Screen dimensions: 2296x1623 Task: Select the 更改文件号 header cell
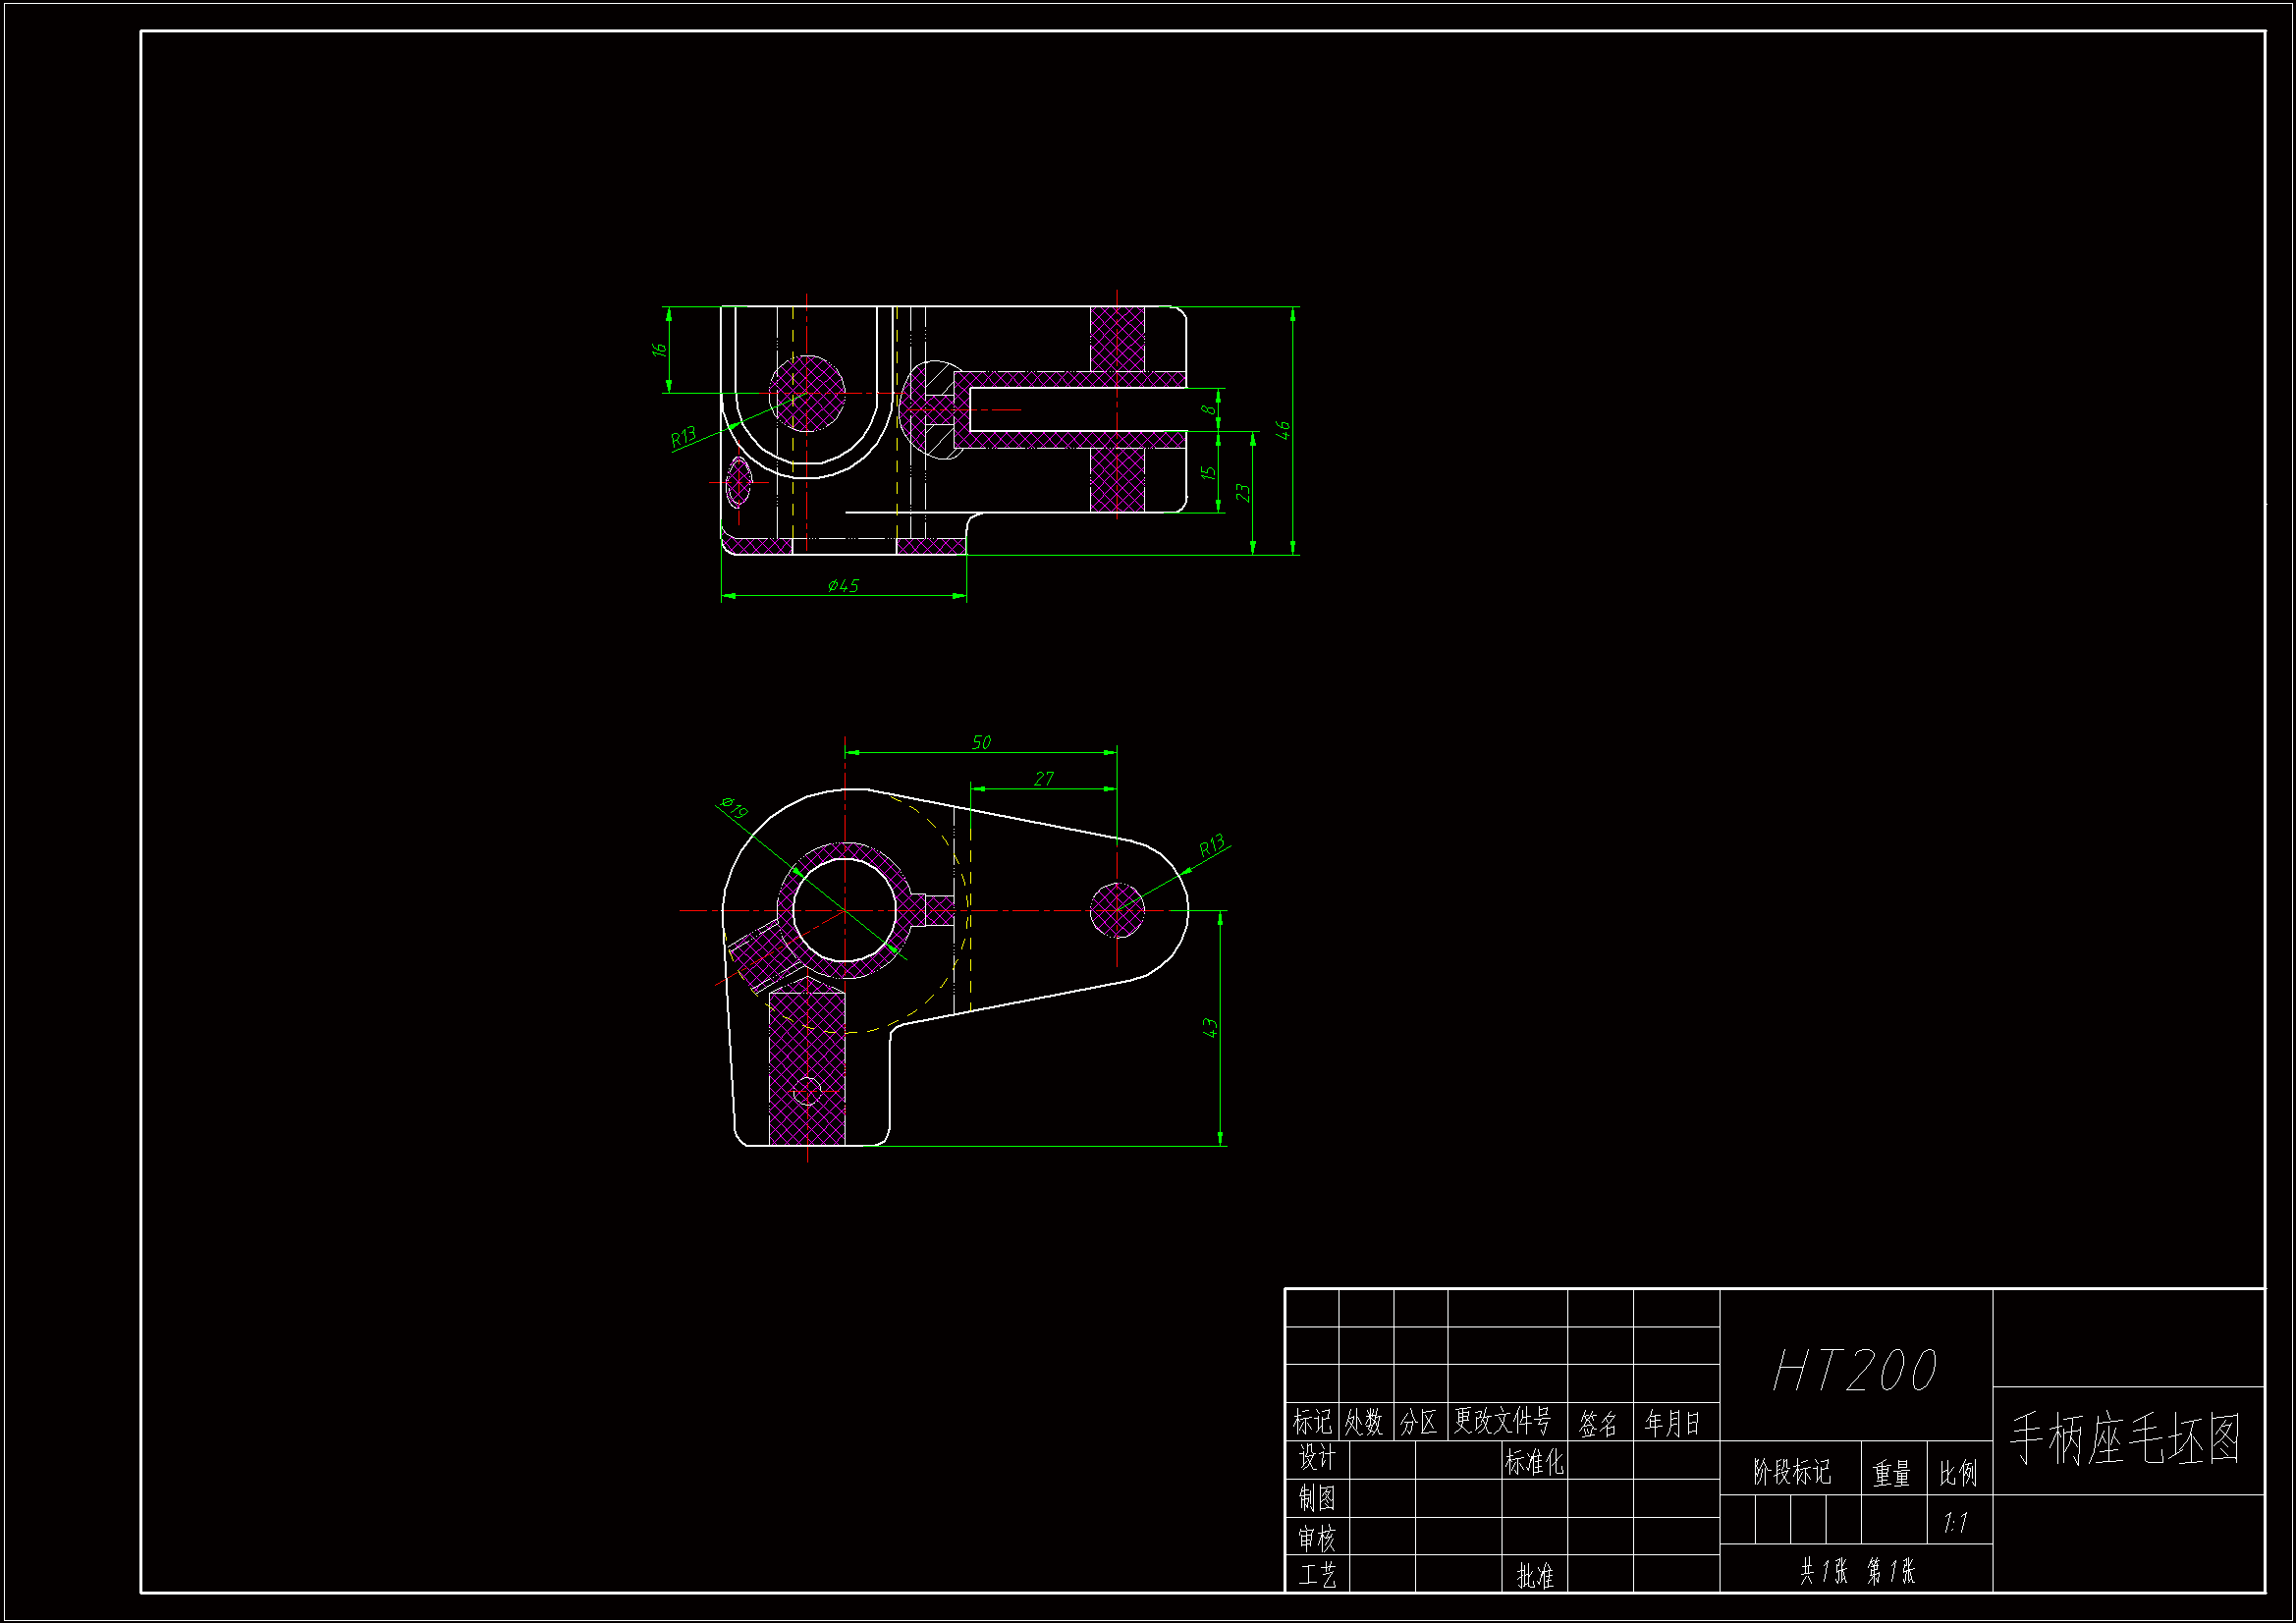1502,1420
